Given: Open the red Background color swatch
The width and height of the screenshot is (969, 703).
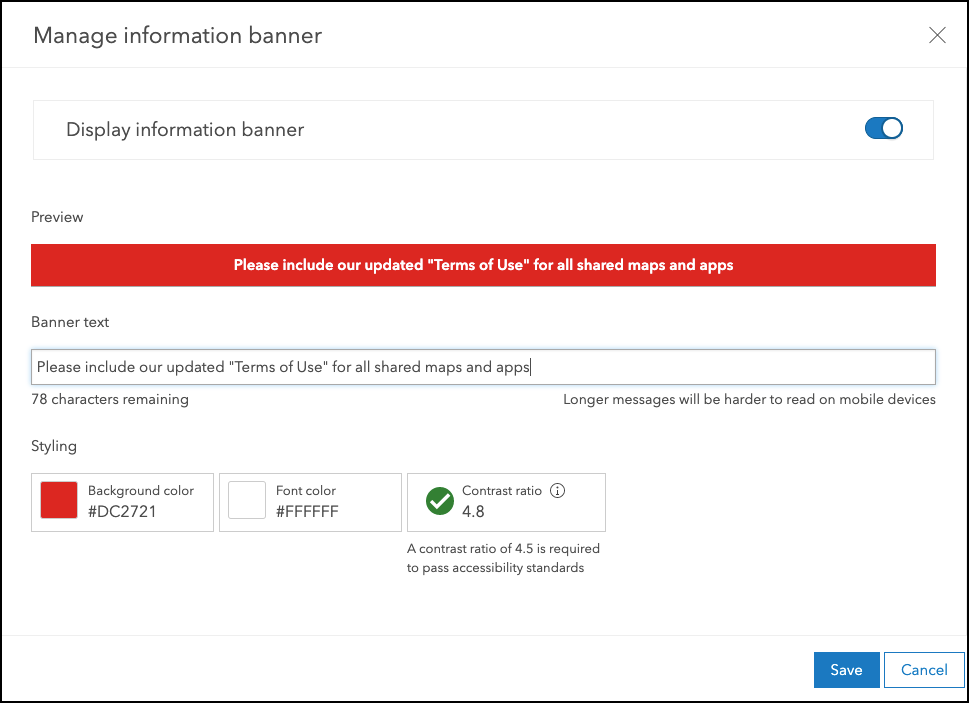Looking at the screenshot, I should (x=59, y=501).
